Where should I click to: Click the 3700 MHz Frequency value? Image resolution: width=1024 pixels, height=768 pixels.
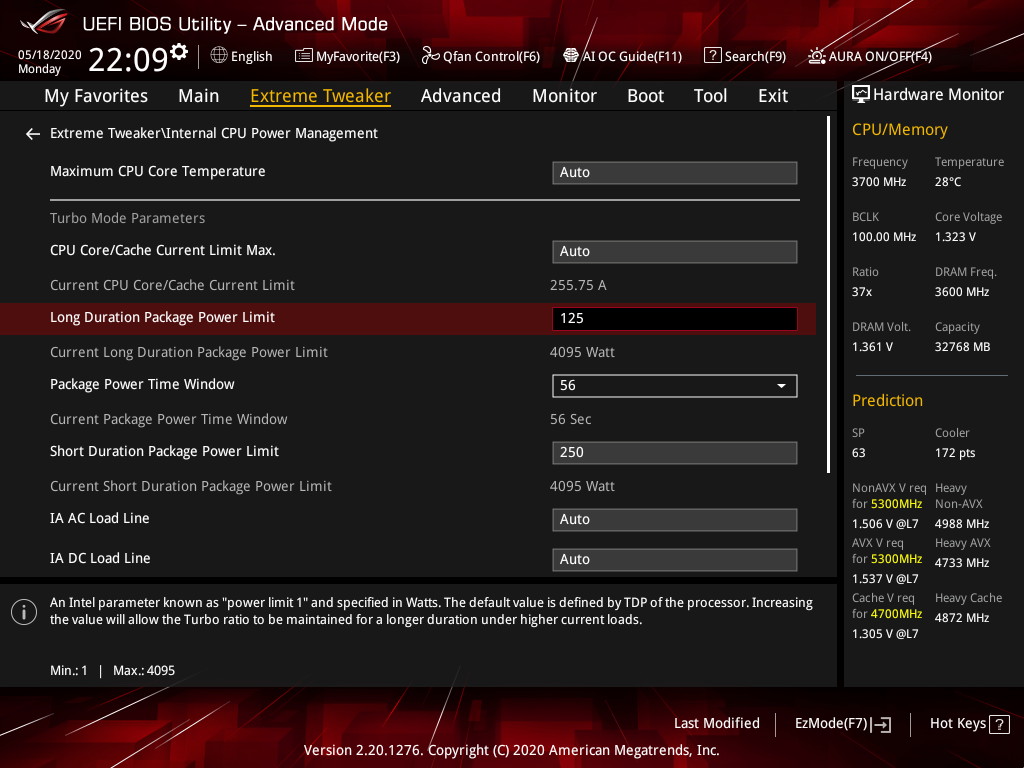[879, 182]
